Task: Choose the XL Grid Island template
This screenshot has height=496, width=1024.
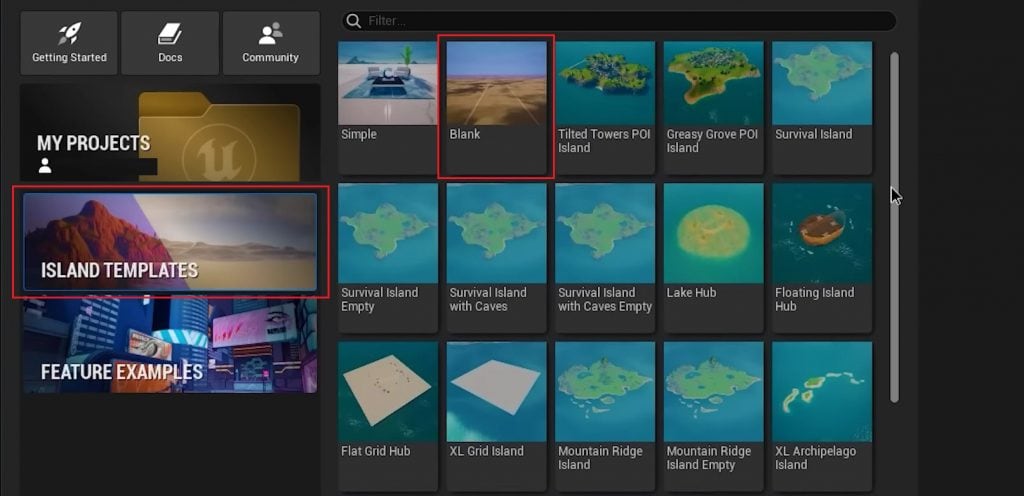Action: [496, 416]
